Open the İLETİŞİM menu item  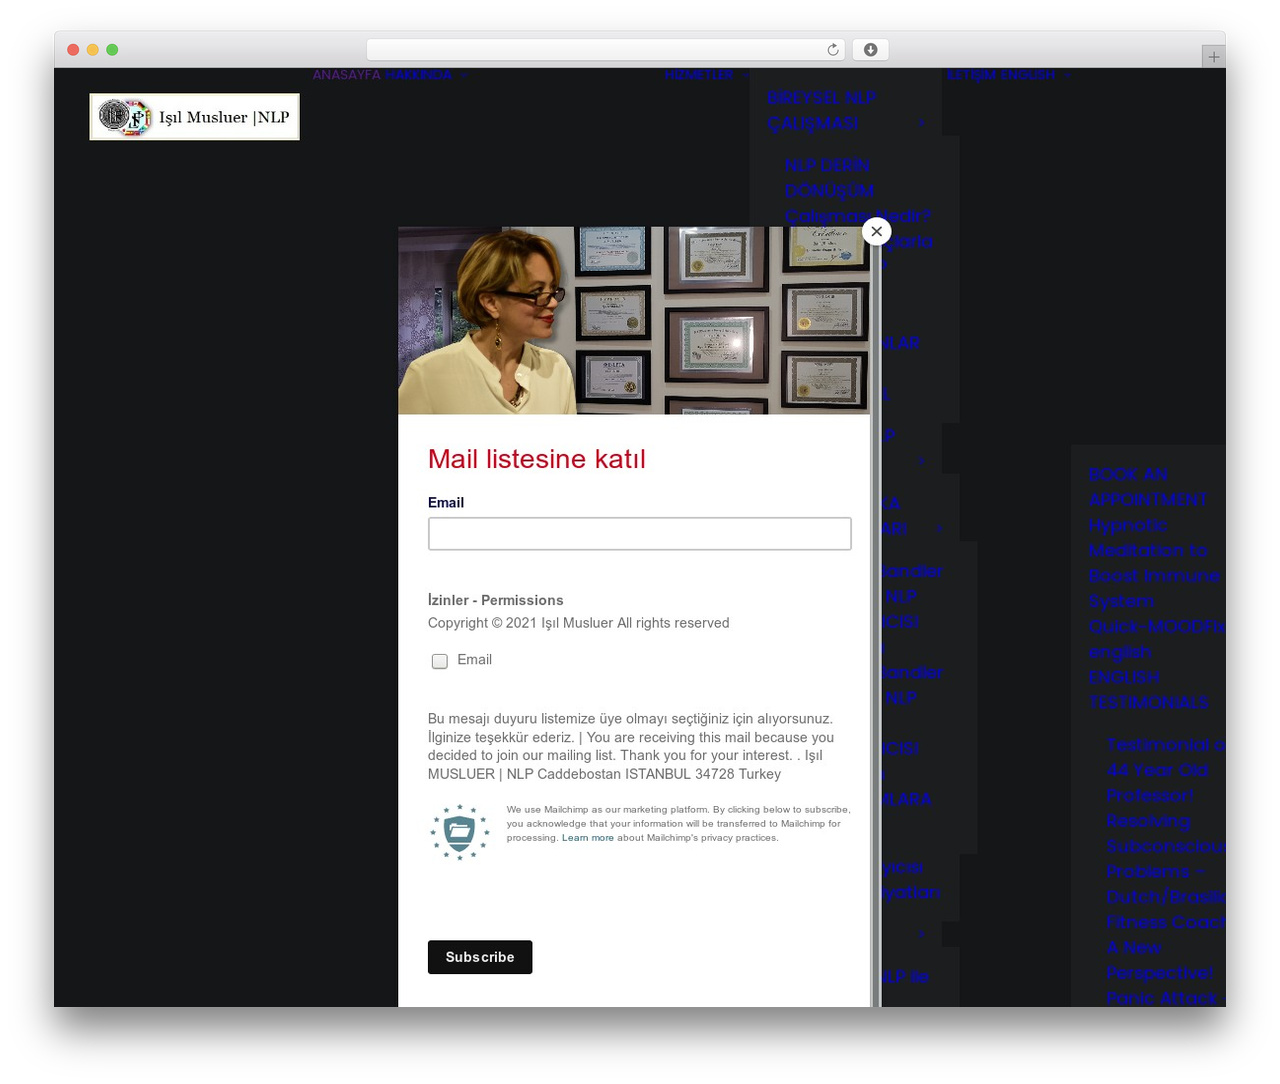coord(971,75)
